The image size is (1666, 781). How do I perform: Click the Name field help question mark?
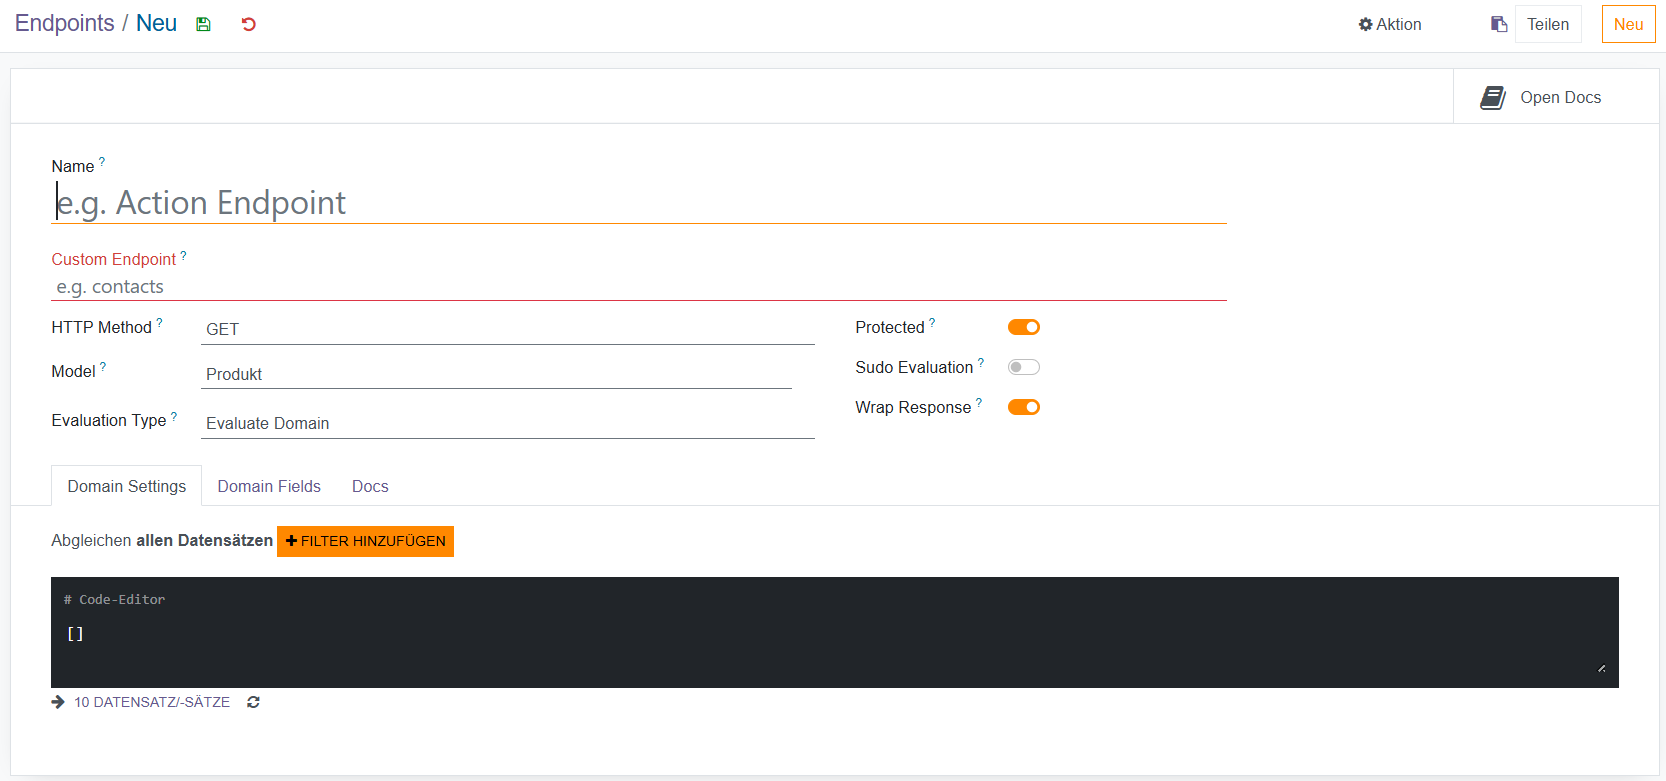[x=102, y=161]
